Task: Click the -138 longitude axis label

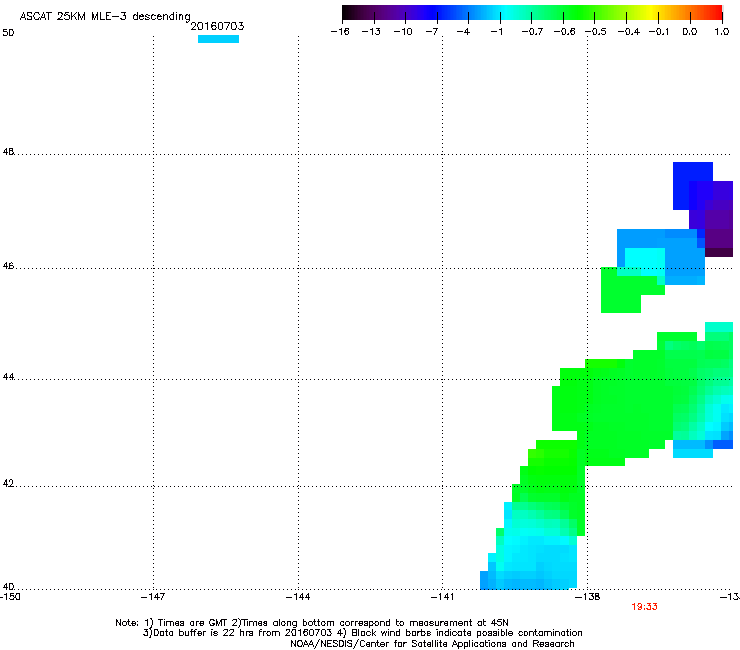Action: [x=588, y=597]
